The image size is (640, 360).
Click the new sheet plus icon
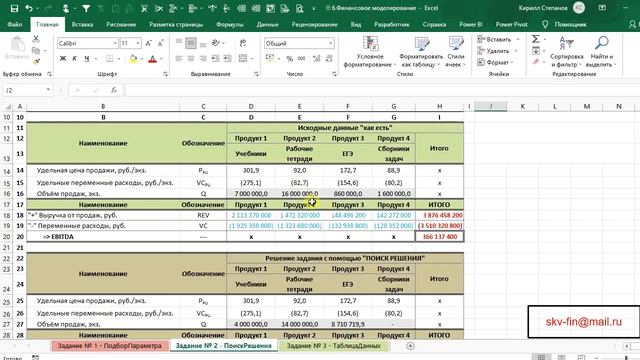[410, 346]
